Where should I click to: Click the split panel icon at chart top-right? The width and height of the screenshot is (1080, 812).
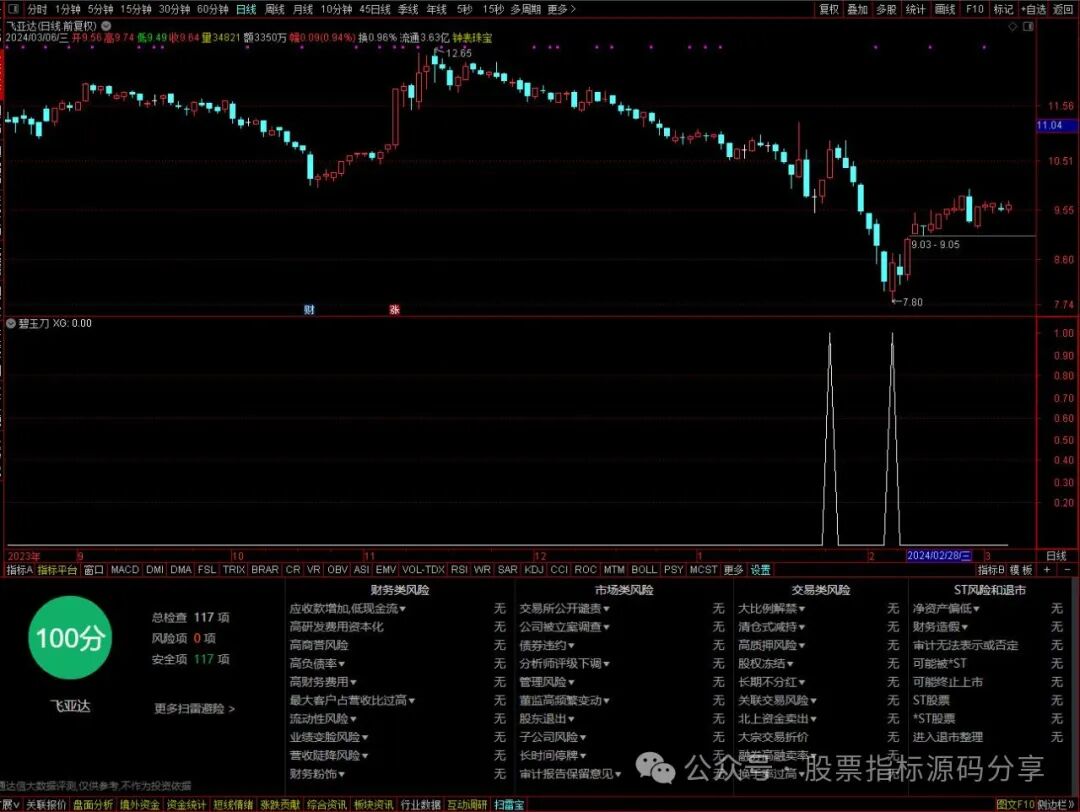click(1028, 26)
